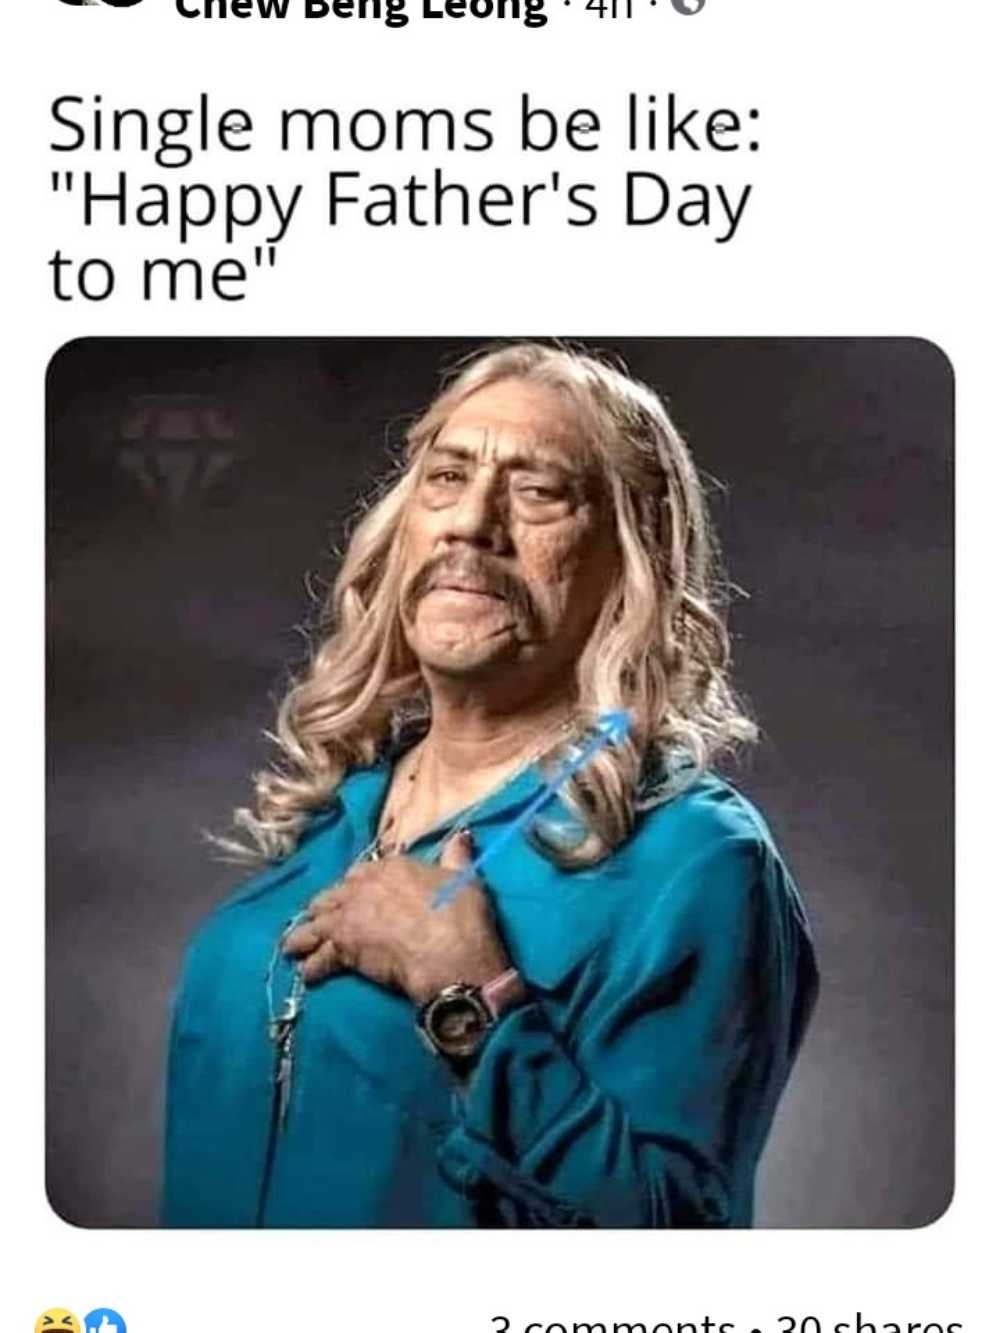Click the hand resting on the chest
This screenshot has height=1333, width=1000.
click(400, 912)
